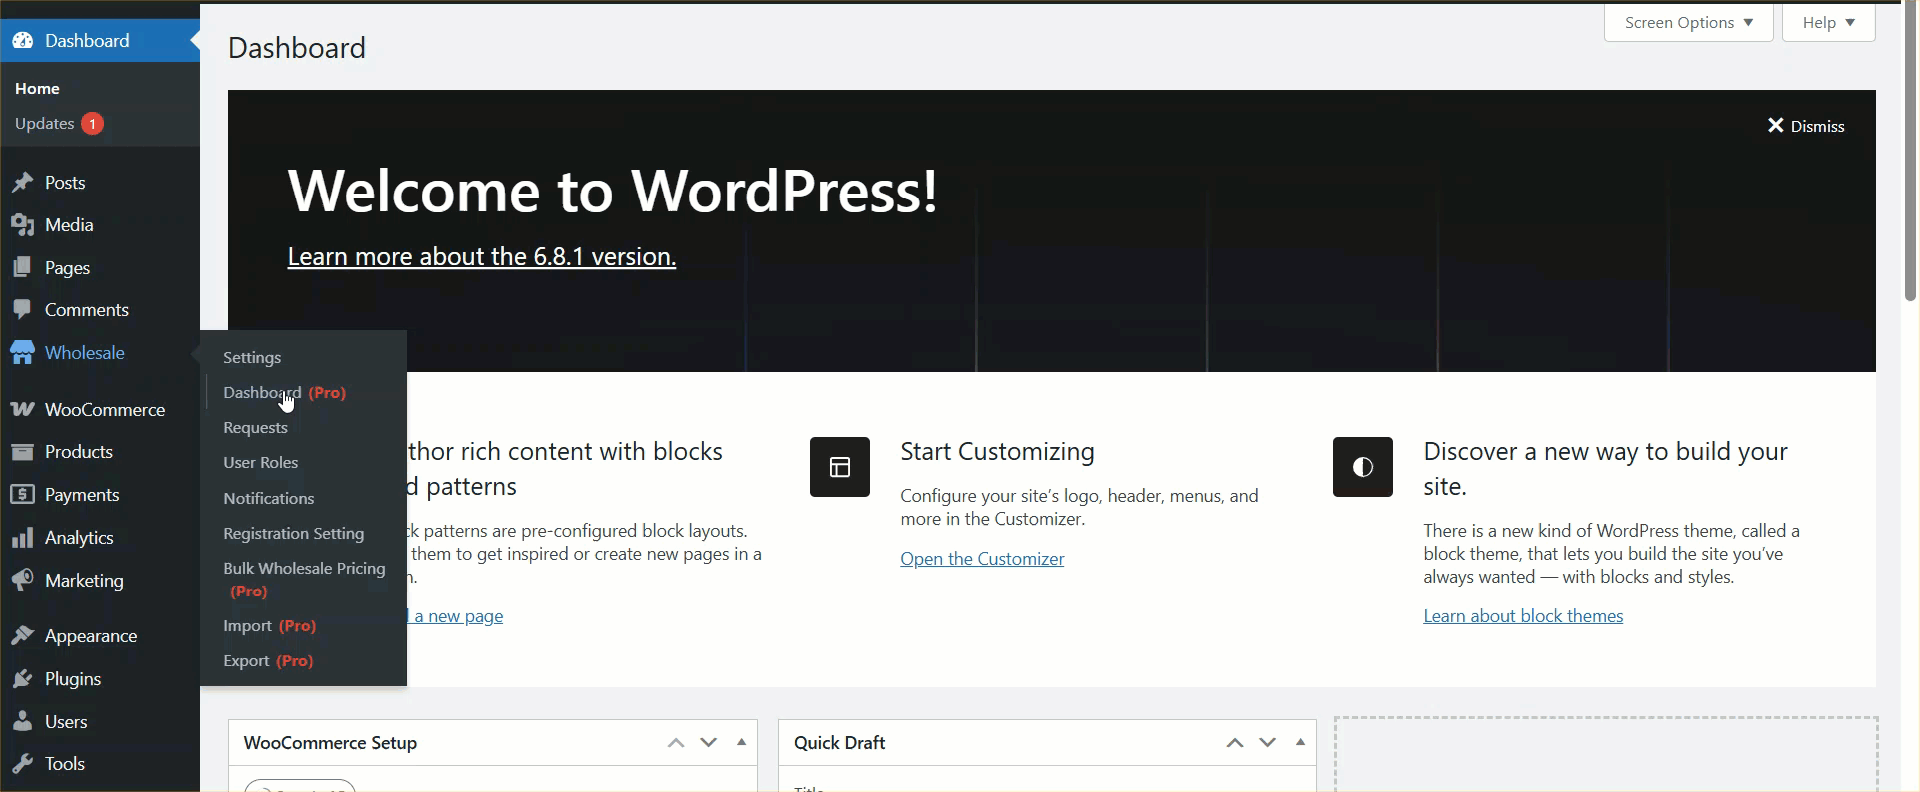Open the Appearance menu
This screenshot has width=1920, height=792.
[x=91, y=636]
